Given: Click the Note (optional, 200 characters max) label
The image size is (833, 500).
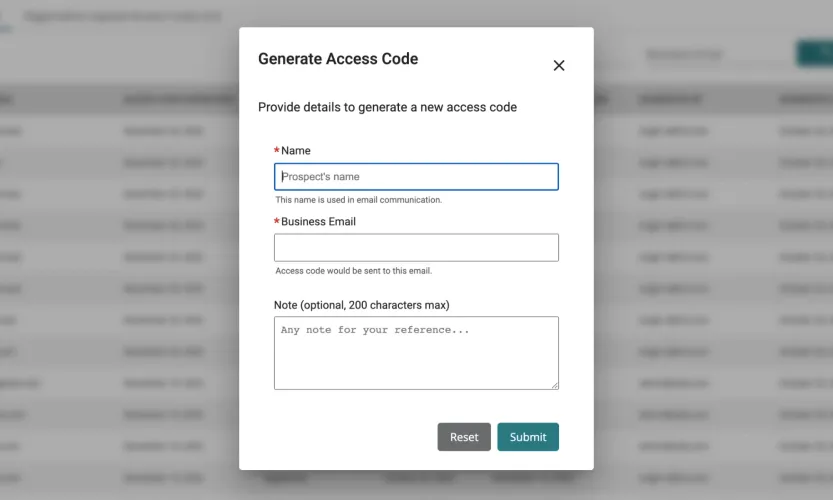Looking at the screenshot, I should tap(361, 305).
